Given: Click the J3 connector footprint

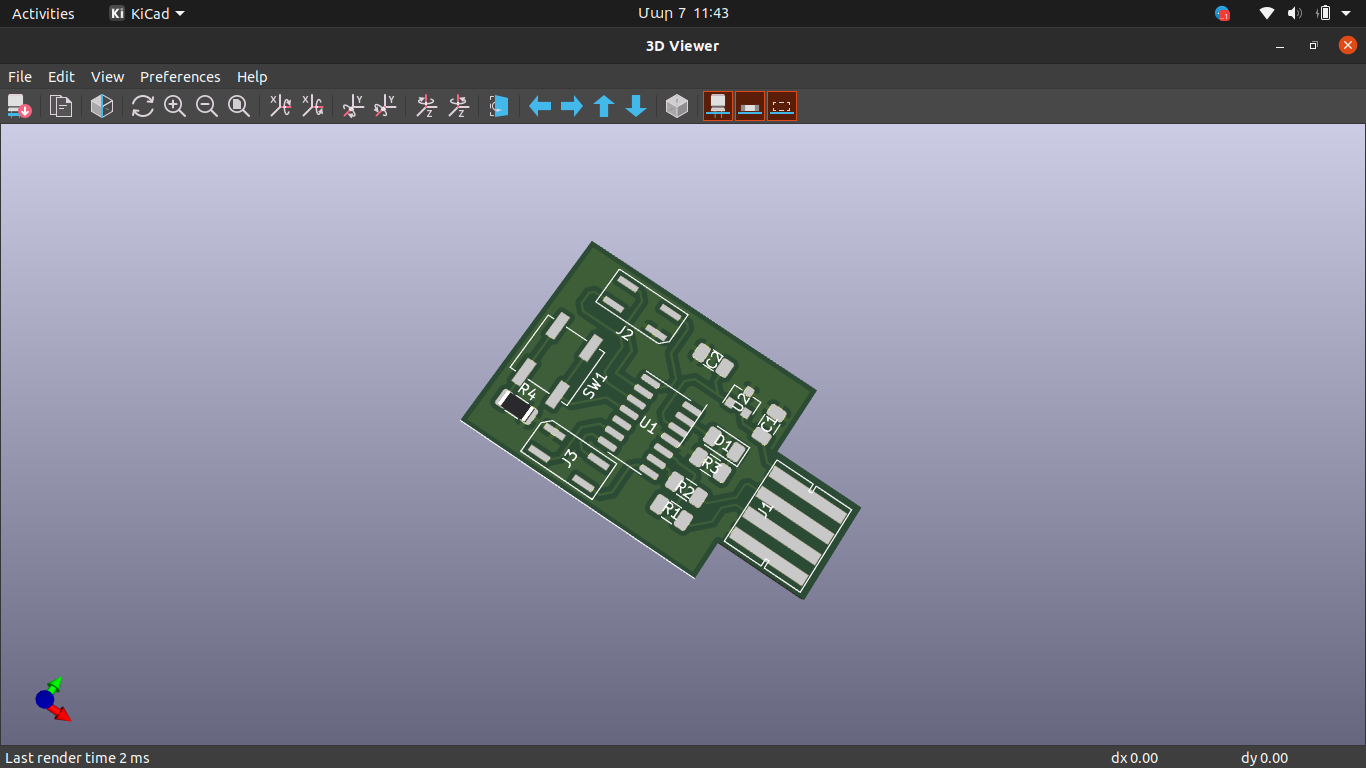Looking at the screenshot, I should coord(569,460).
